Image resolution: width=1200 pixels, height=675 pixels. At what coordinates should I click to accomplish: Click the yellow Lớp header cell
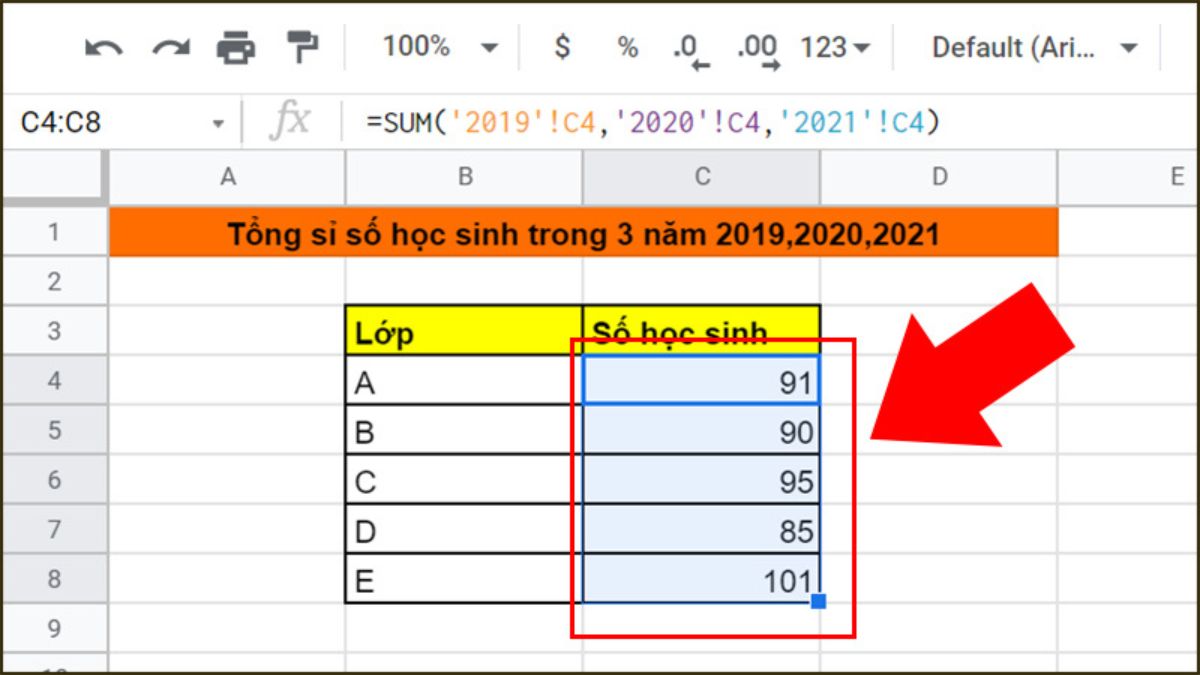tap(465, 331)
